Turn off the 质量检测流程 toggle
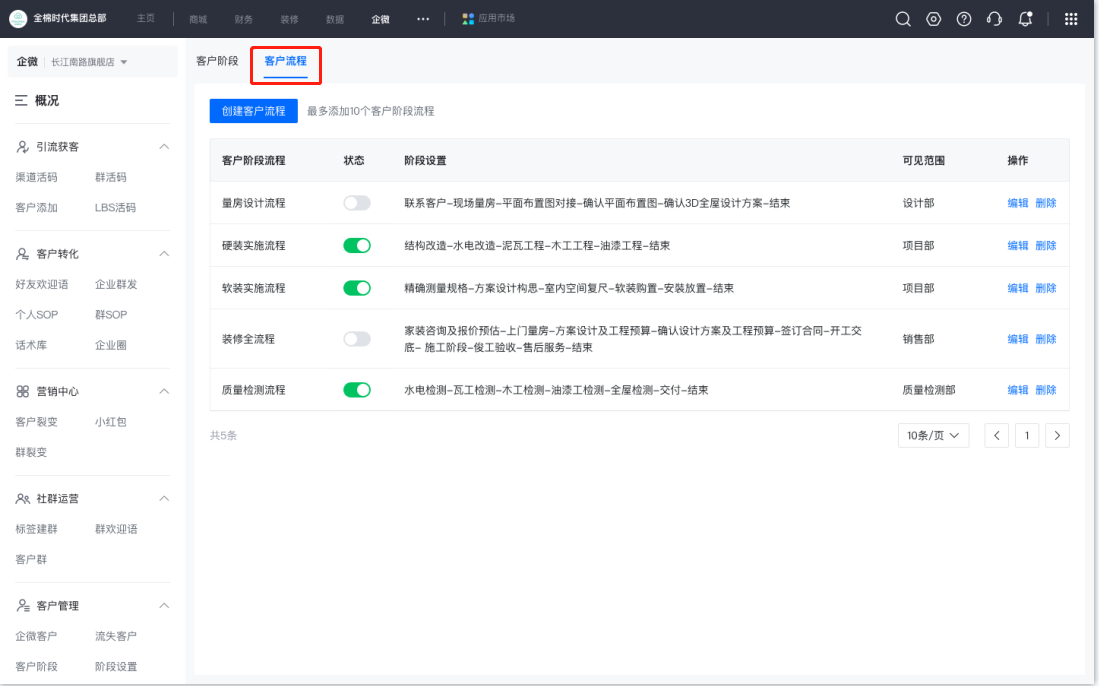Viewport: 1099px width, 686px height. (357, 390)
